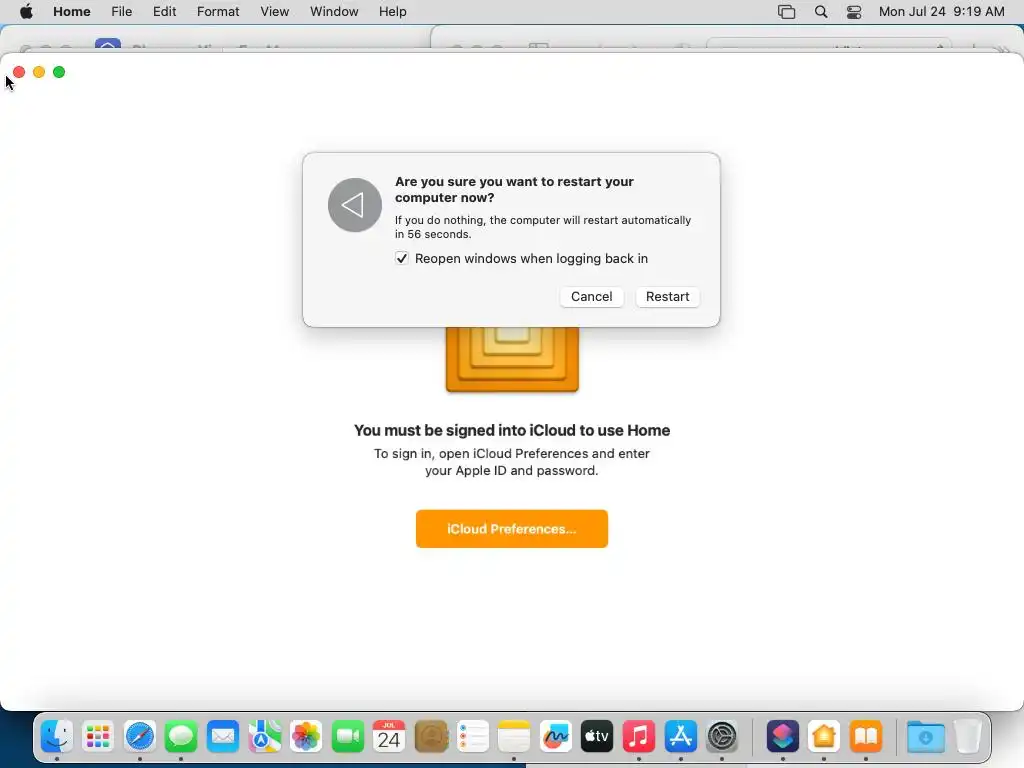1024x768 pixels.
Task: Confirm with the Restart button
Action: click(667, 296)
